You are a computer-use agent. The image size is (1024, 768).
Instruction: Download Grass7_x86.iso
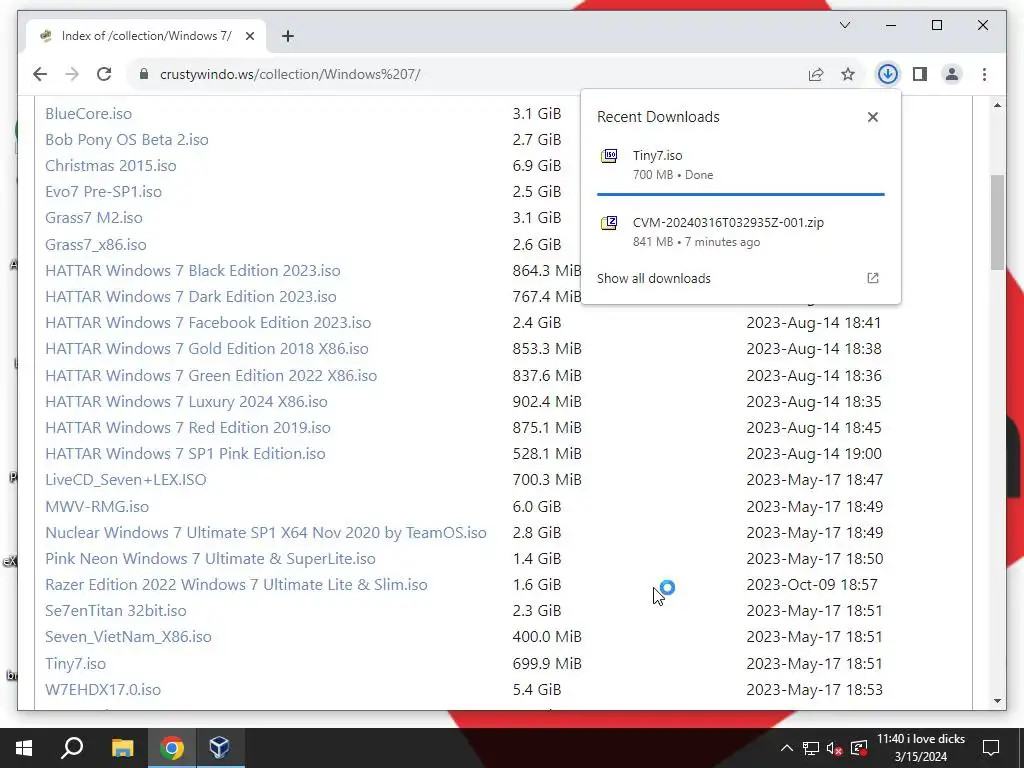tap(95, 245)
